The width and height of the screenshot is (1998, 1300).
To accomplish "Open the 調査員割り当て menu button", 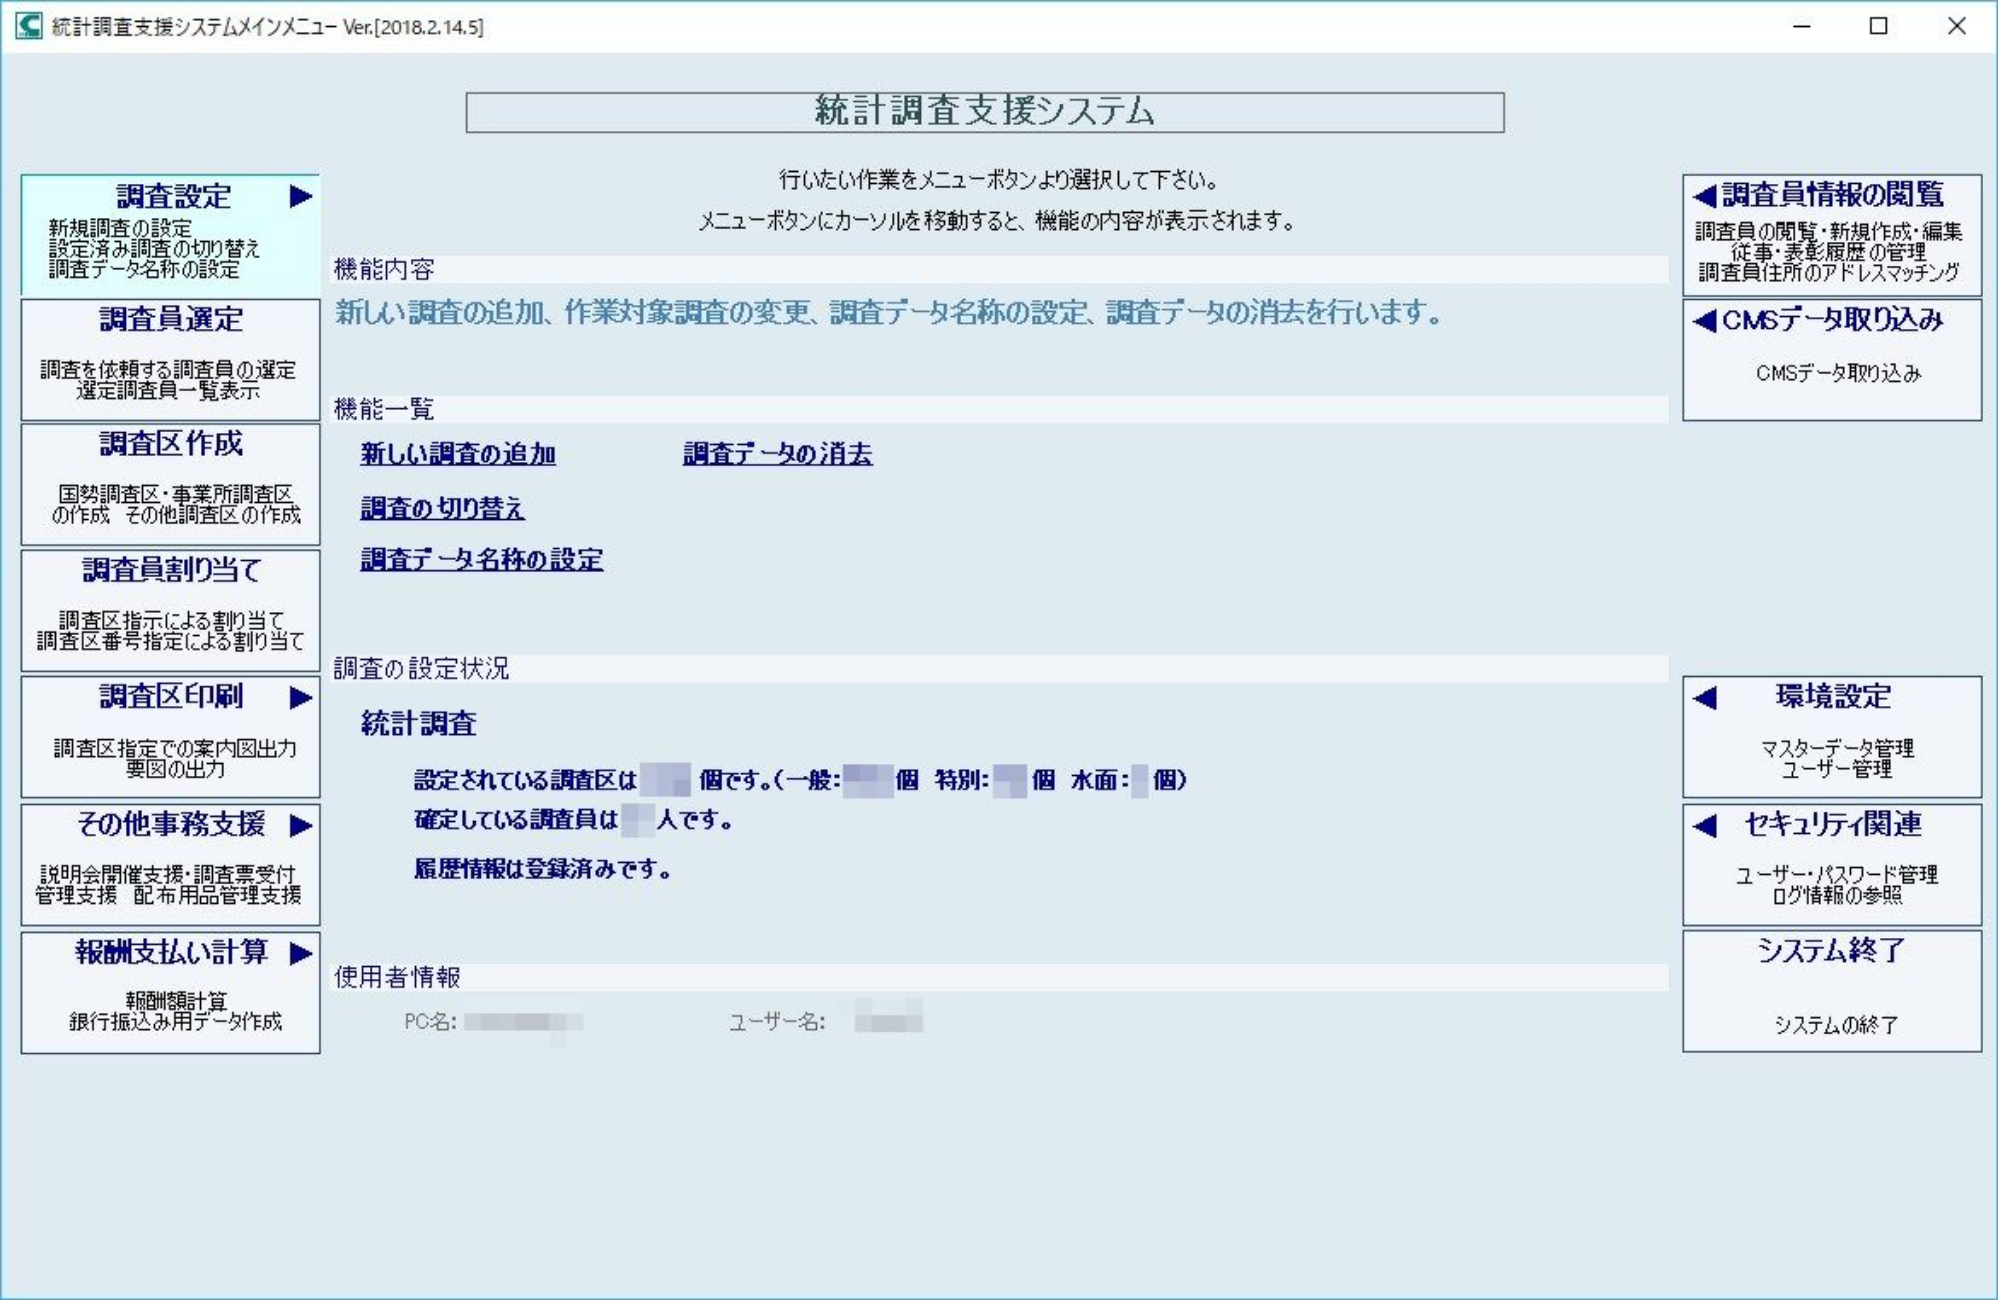I will click(170, 610).
